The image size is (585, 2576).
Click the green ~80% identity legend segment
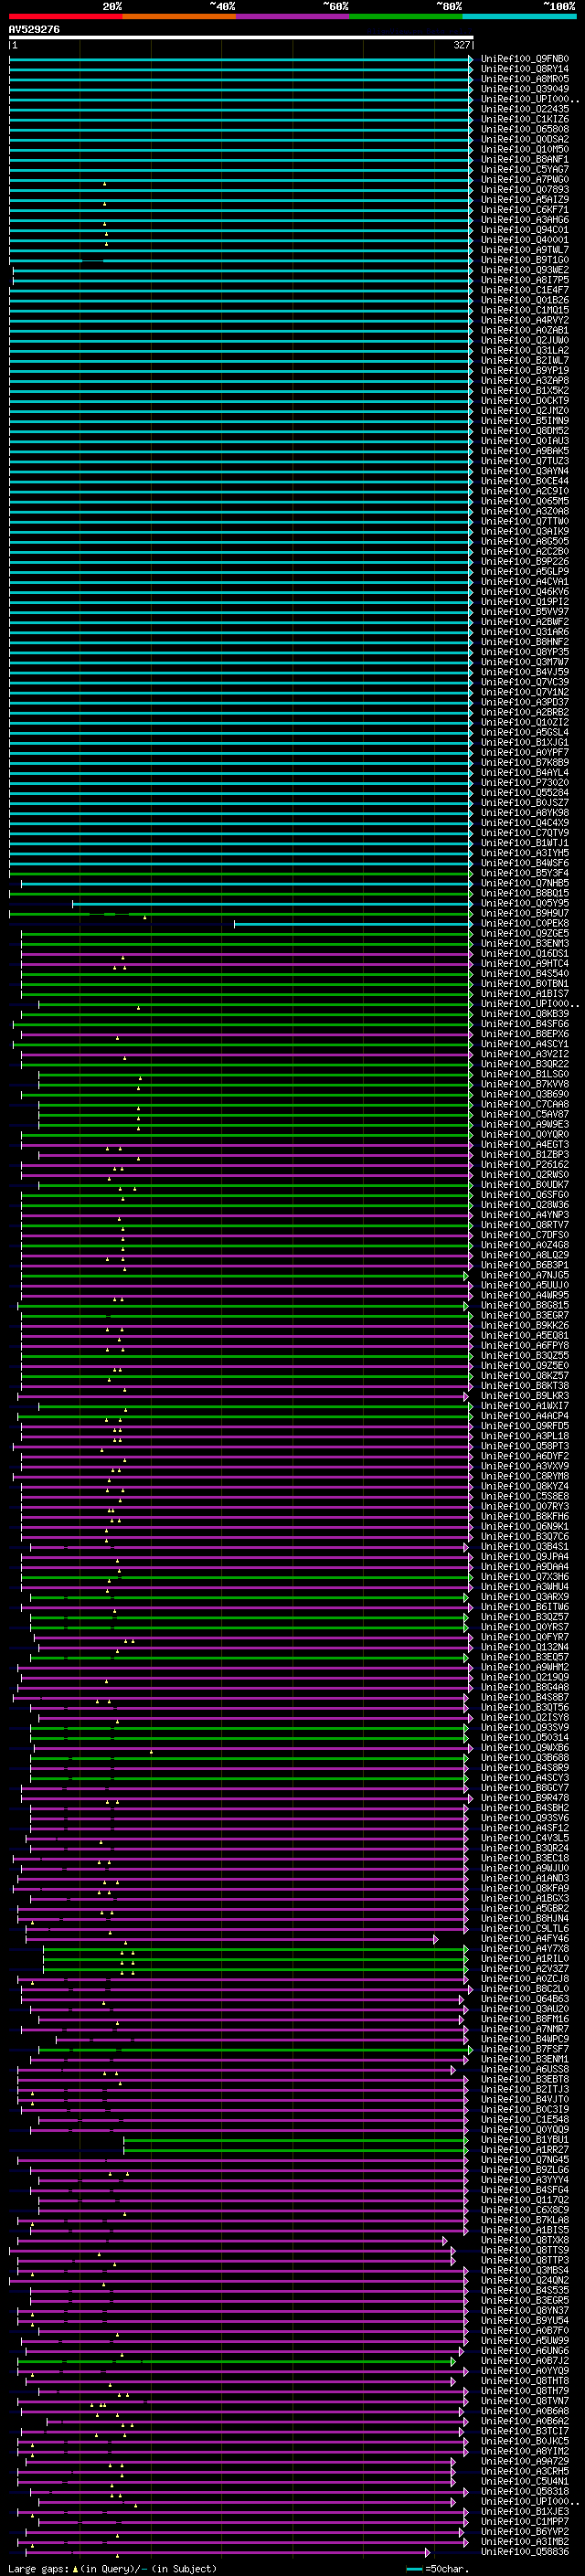coord(406,16)
